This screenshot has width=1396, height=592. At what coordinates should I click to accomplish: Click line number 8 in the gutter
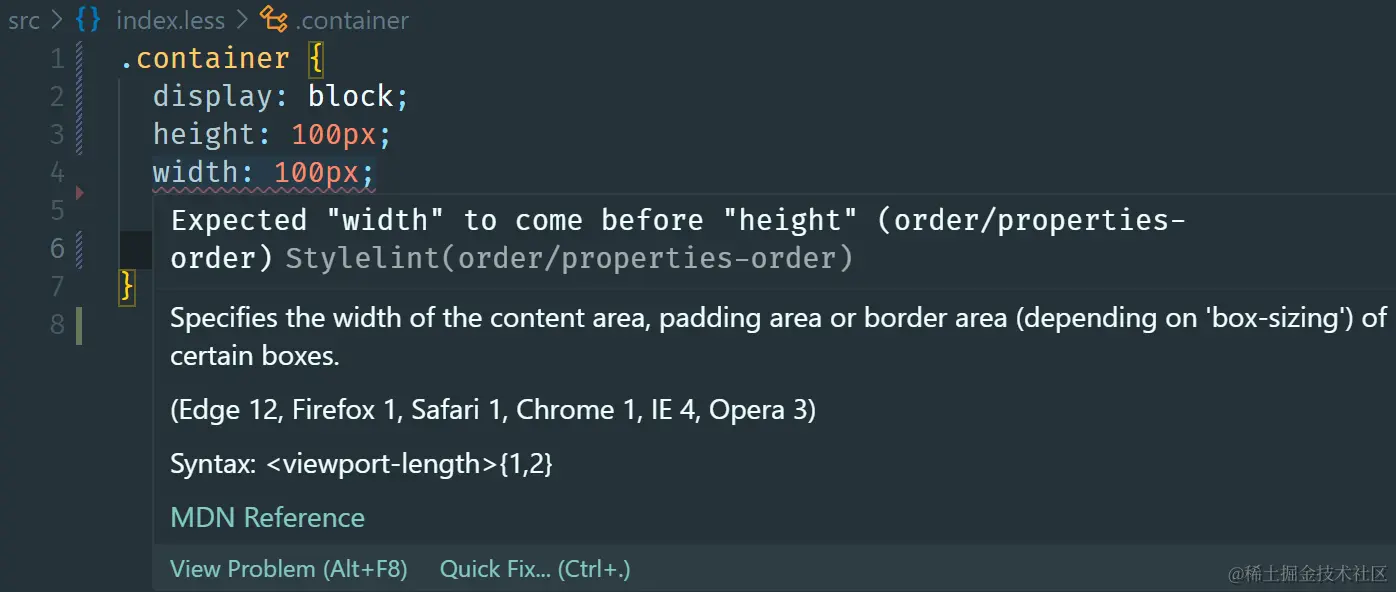[57, 324]
